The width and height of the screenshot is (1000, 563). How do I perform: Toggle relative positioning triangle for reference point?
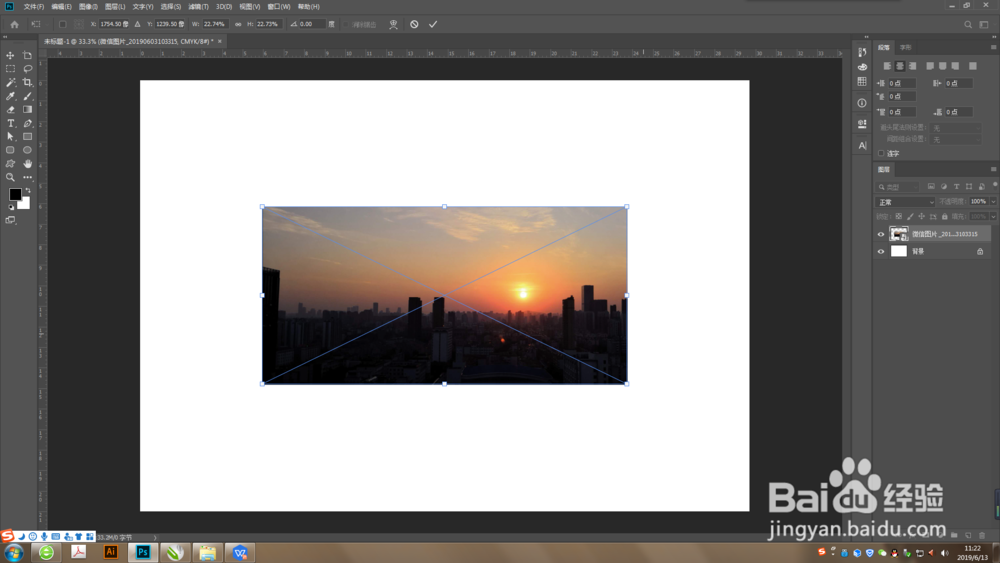click(x=138, y=24)
